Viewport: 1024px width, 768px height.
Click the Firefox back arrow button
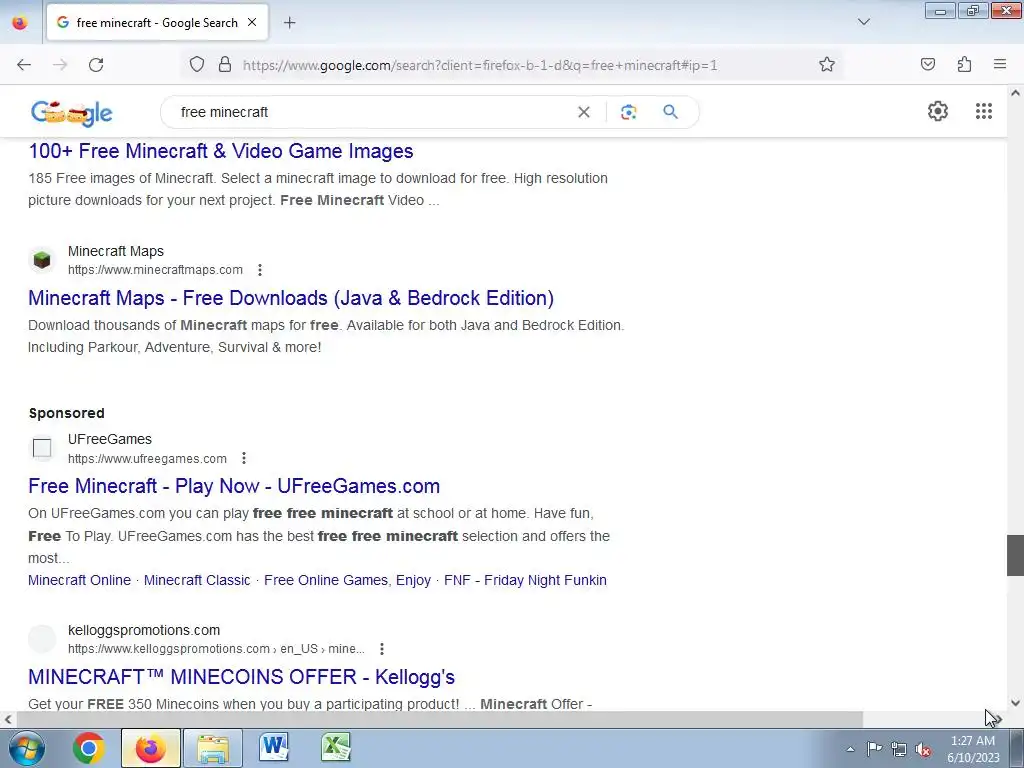coord(24,65)
